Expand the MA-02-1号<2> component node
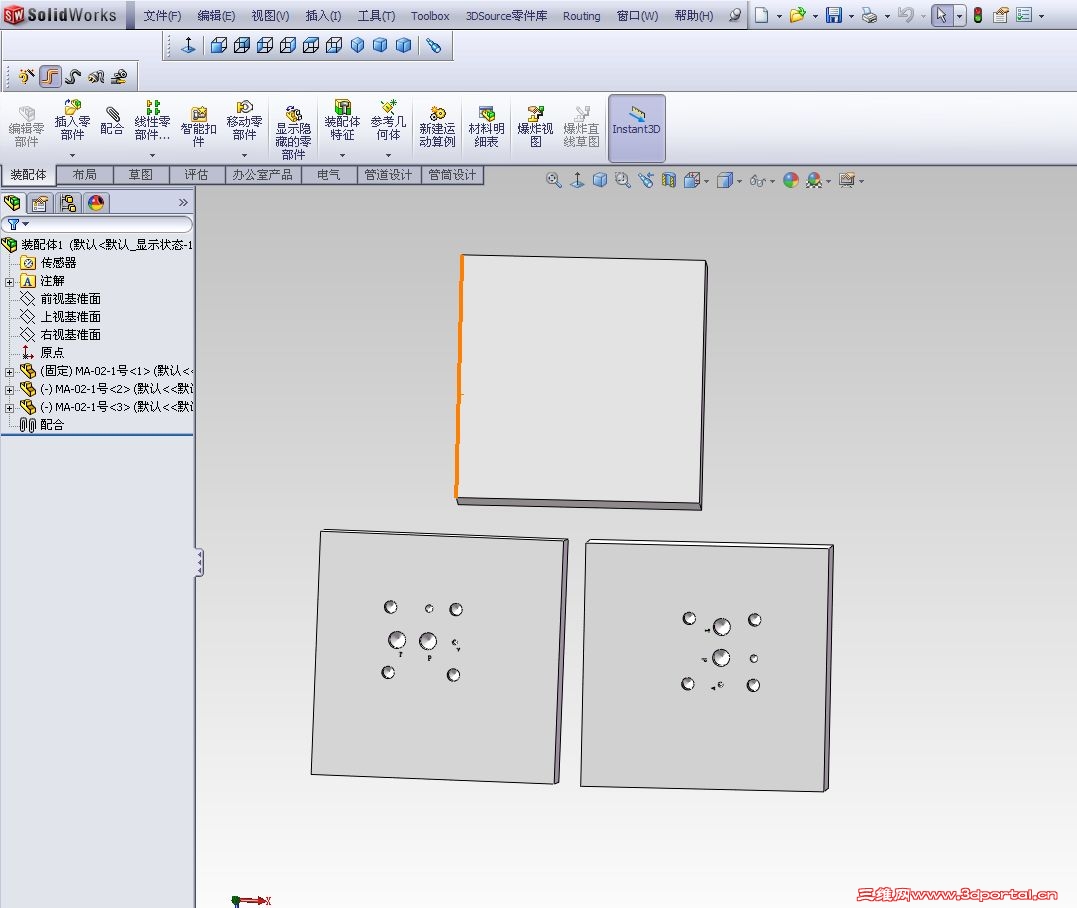 (10, 390)
